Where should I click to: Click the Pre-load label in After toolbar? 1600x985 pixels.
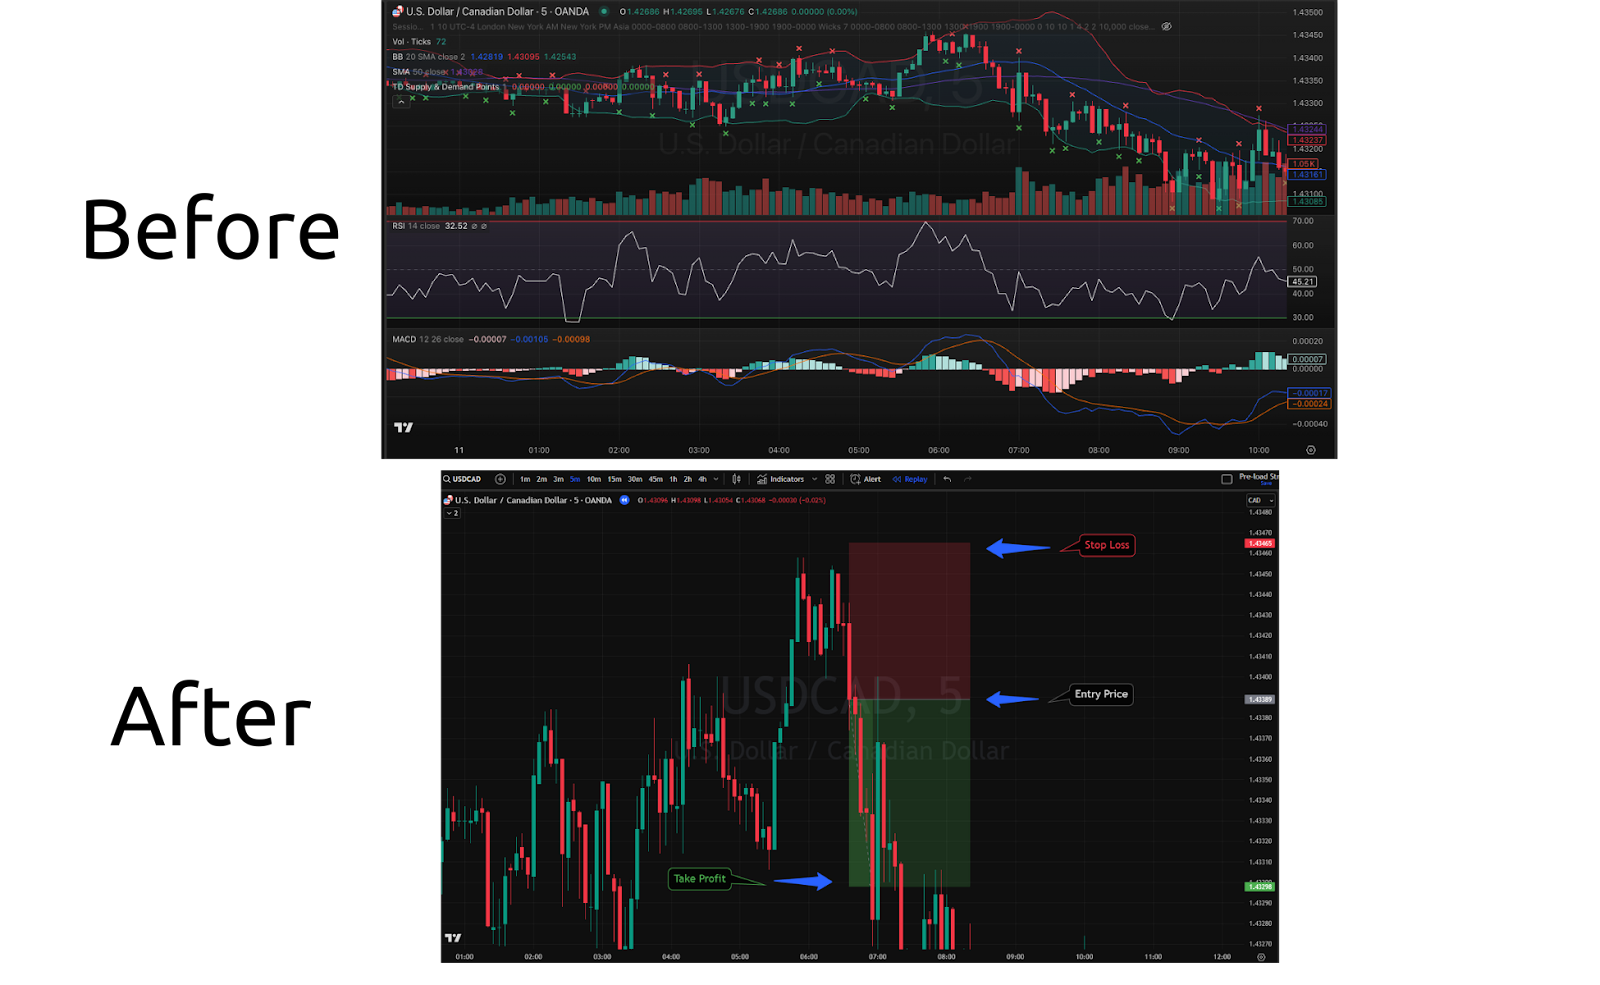[x=1258, y=477]
